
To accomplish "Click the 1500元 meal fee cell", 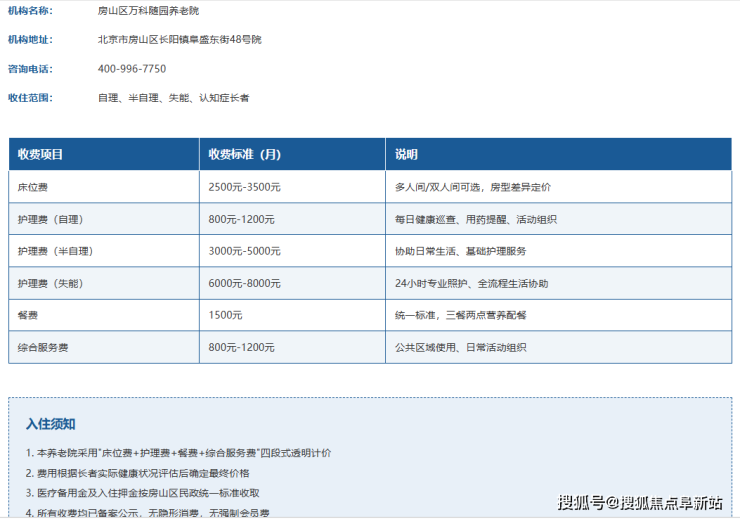I will 292,315.
